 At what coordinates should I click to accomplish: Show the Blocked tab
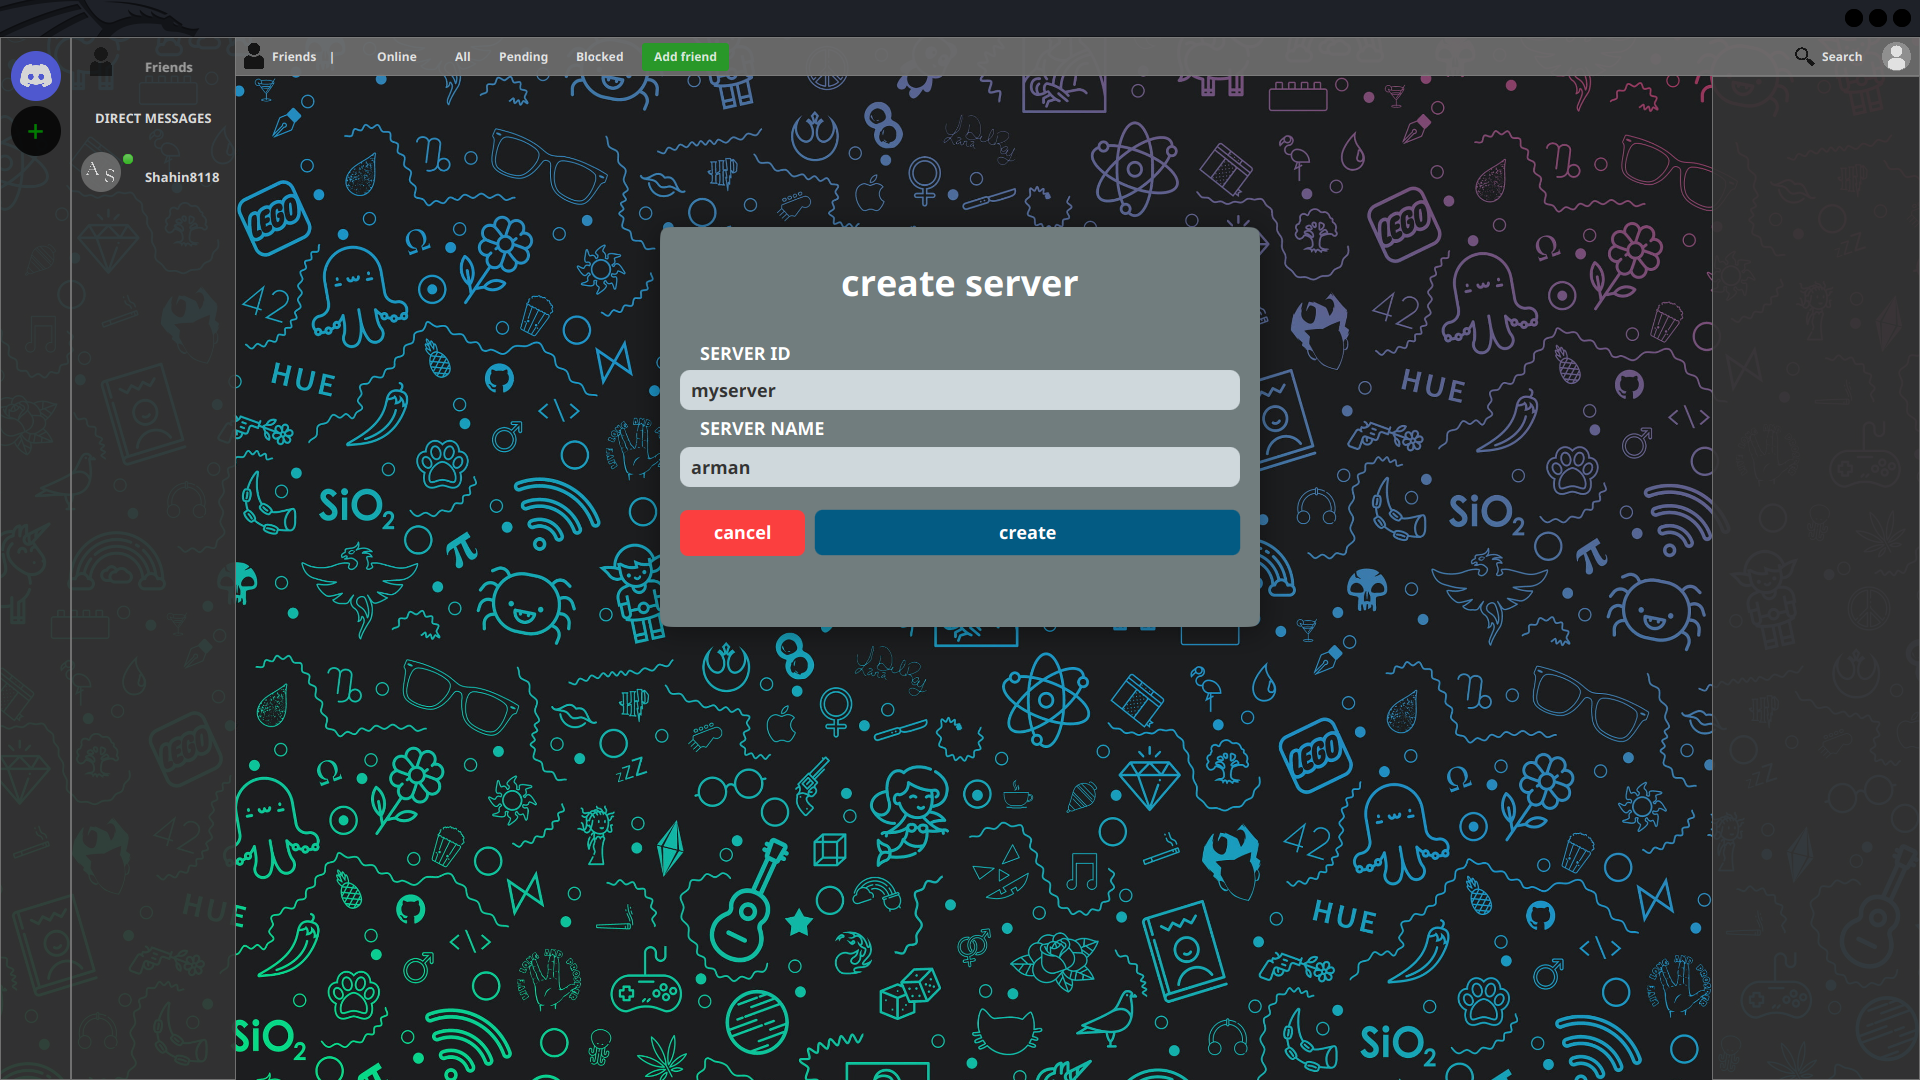(599, 57)
